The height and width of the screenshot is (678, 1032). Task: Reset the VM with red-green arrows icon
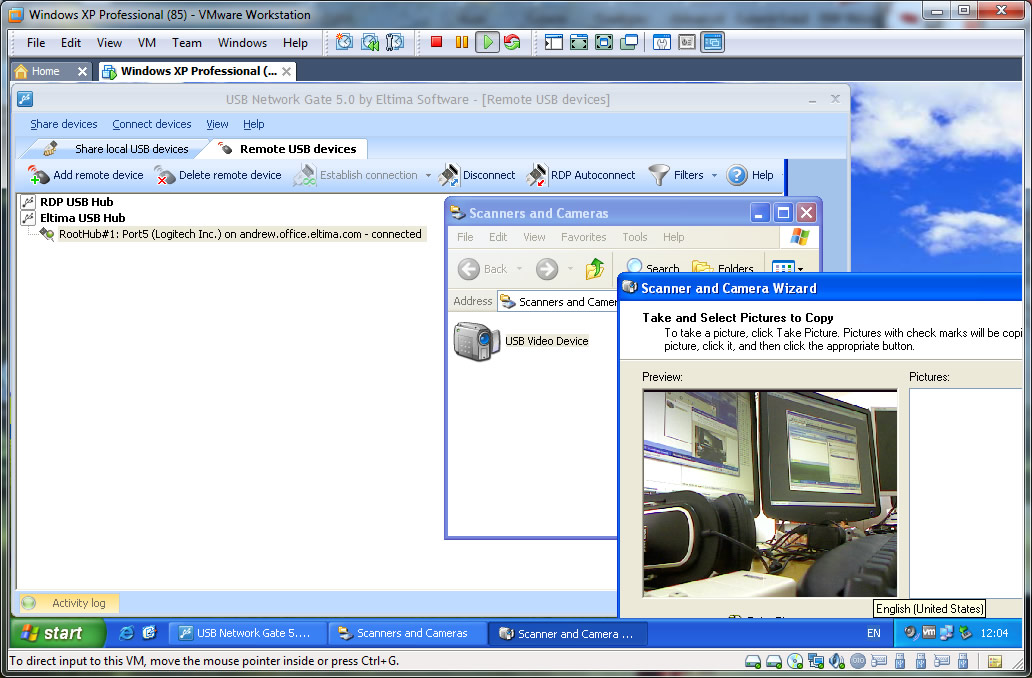[512, 42]
